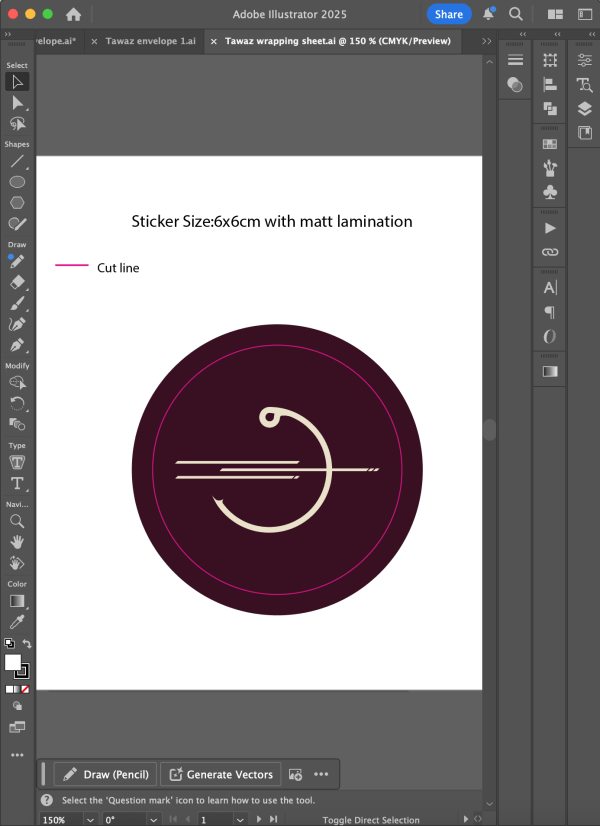The width and height of the screenshot is (600, 826).
Task: Activate the Zoom tool
Action: tap(17, 521)
